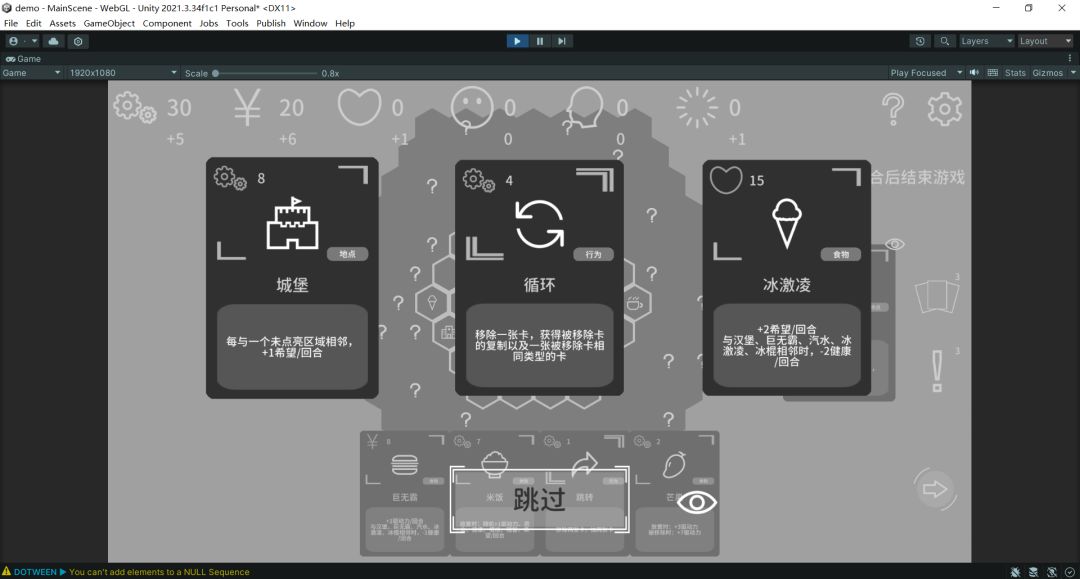This screenshot has width=1080, height=579.
Task: Click the 地点 tag on castle card
Action: (347, 254)
